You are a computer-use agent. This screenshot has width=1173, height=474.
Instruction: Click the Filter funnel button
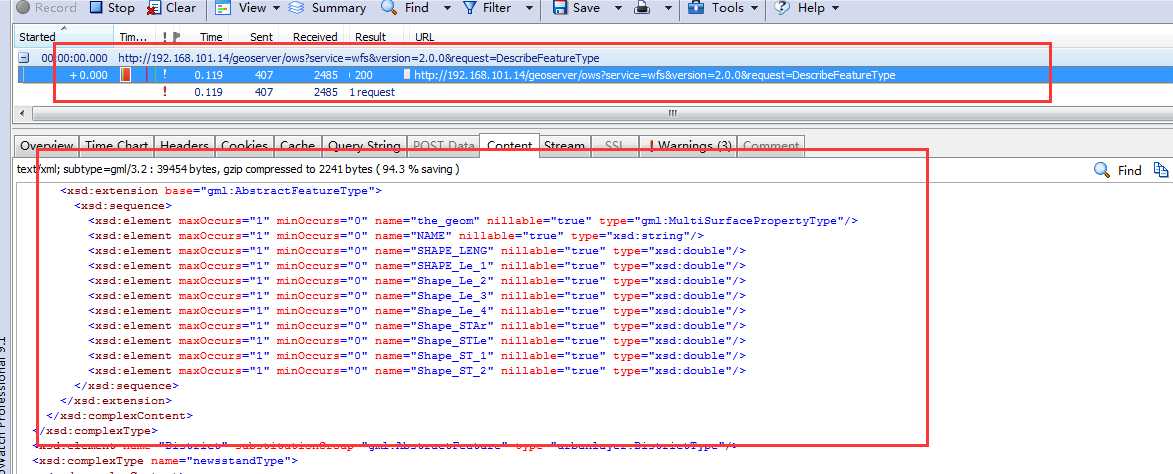487,7
